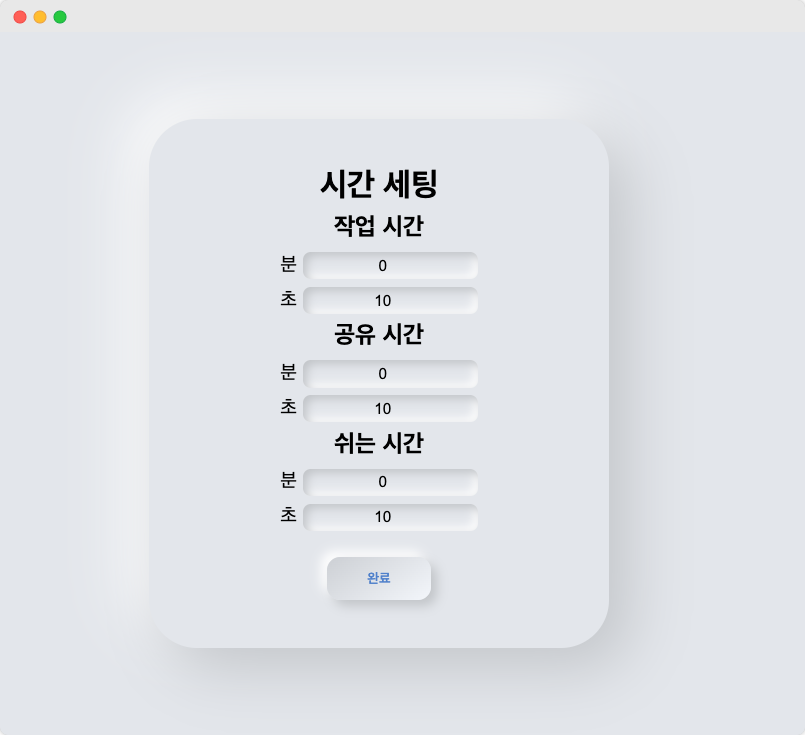The width and height of the screenshot is (805, 735).
Task: Maximize the window with the green button
Action: tap(60, 17)
